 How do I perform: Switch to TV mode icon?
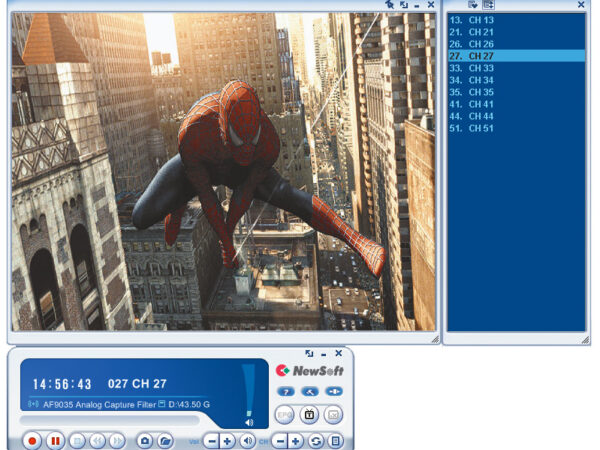click(x=310, y=414)
